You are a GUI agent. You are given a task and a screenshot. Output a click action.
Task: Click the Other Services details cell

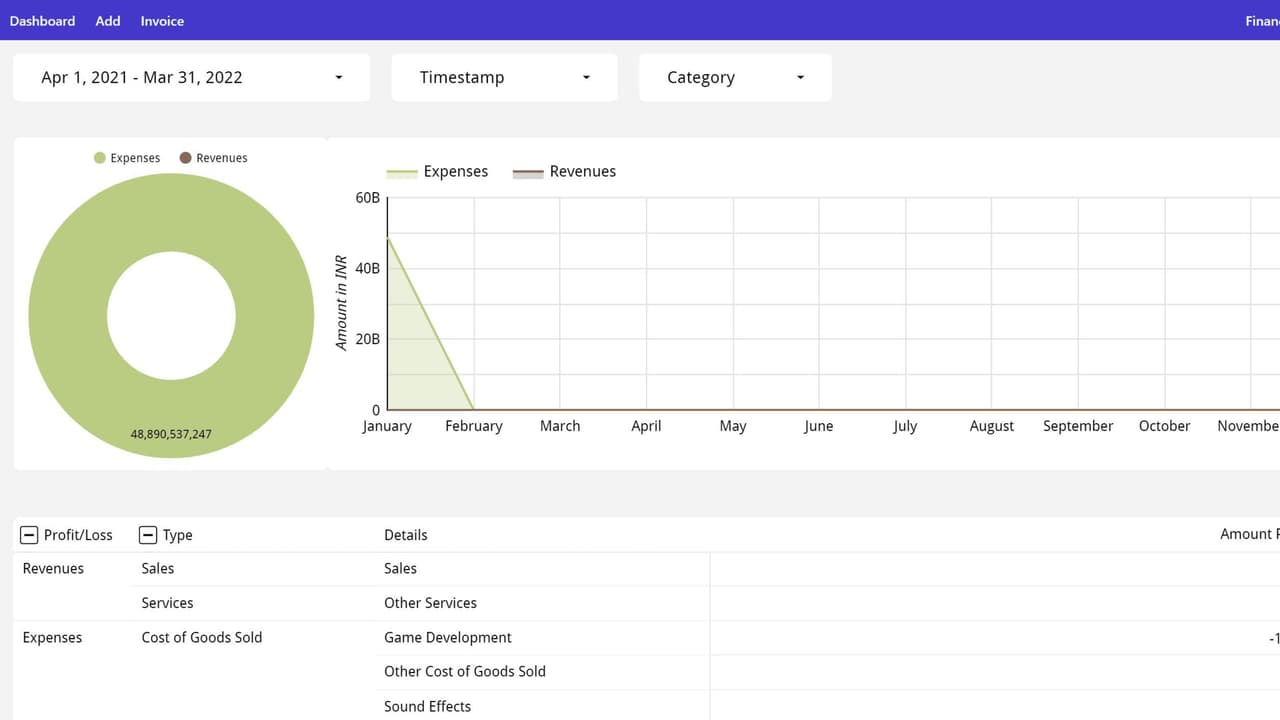coord(430,603)
